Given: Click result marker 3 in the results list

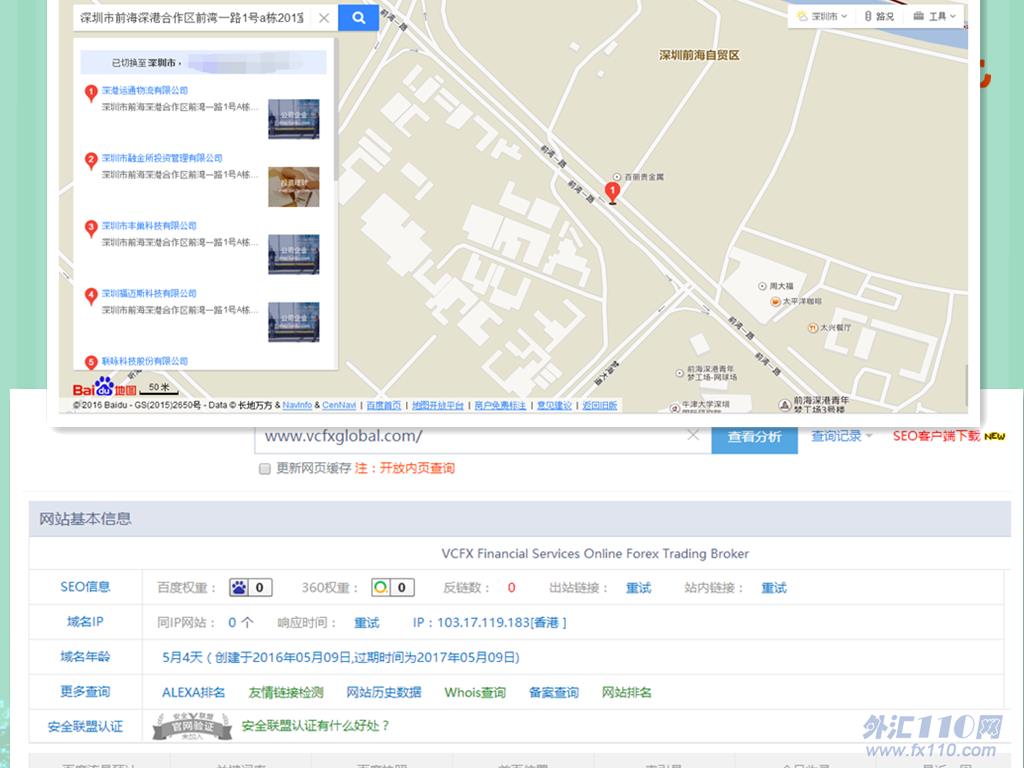Looking at the screenshot, I should coord(91,229).
